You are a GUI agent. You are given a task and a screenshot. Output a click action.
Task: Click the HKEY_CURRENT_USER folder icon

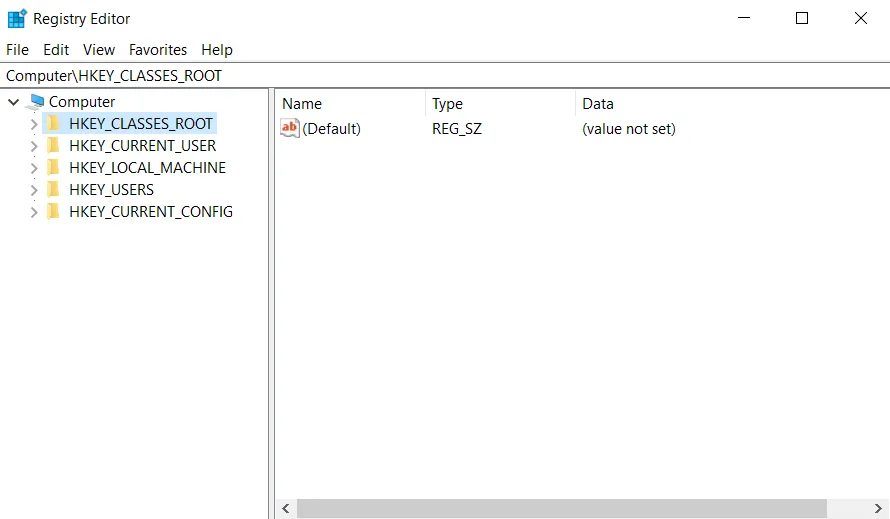(53, 145)
